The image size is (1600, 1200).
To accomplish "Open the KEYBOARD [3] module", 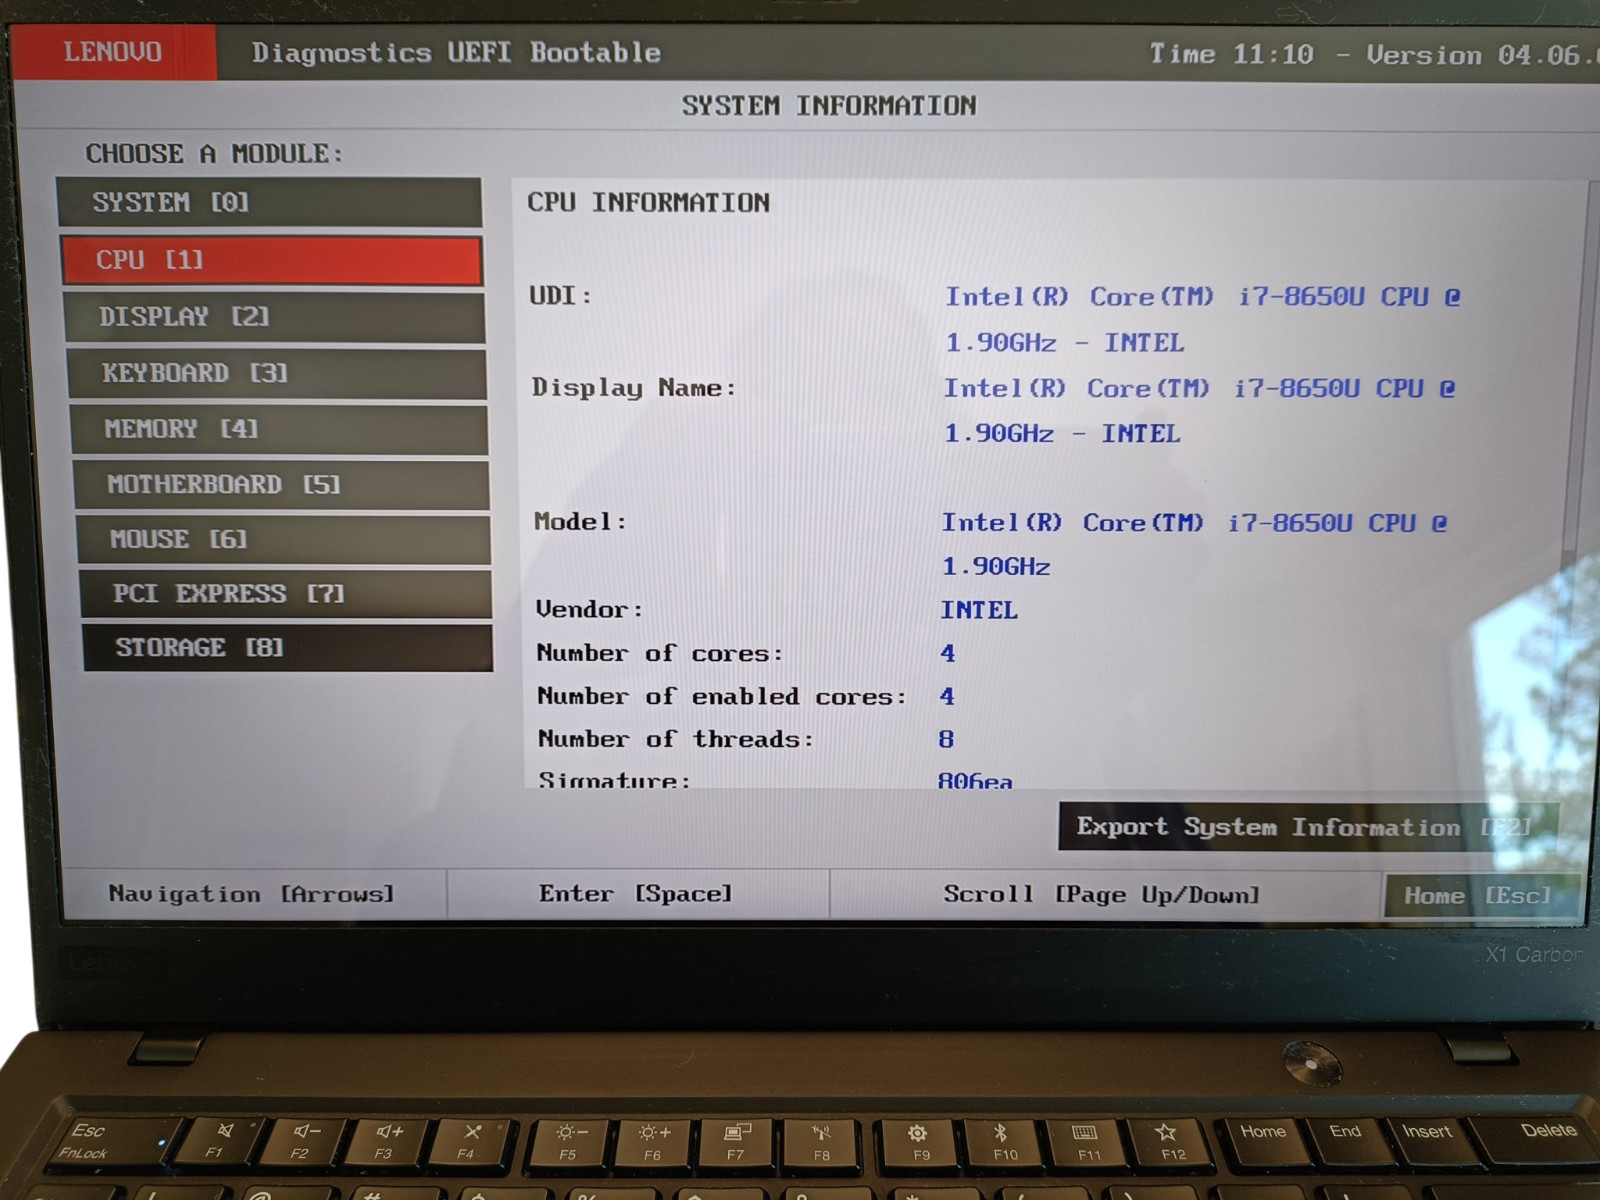I will [x=277, y=373].
